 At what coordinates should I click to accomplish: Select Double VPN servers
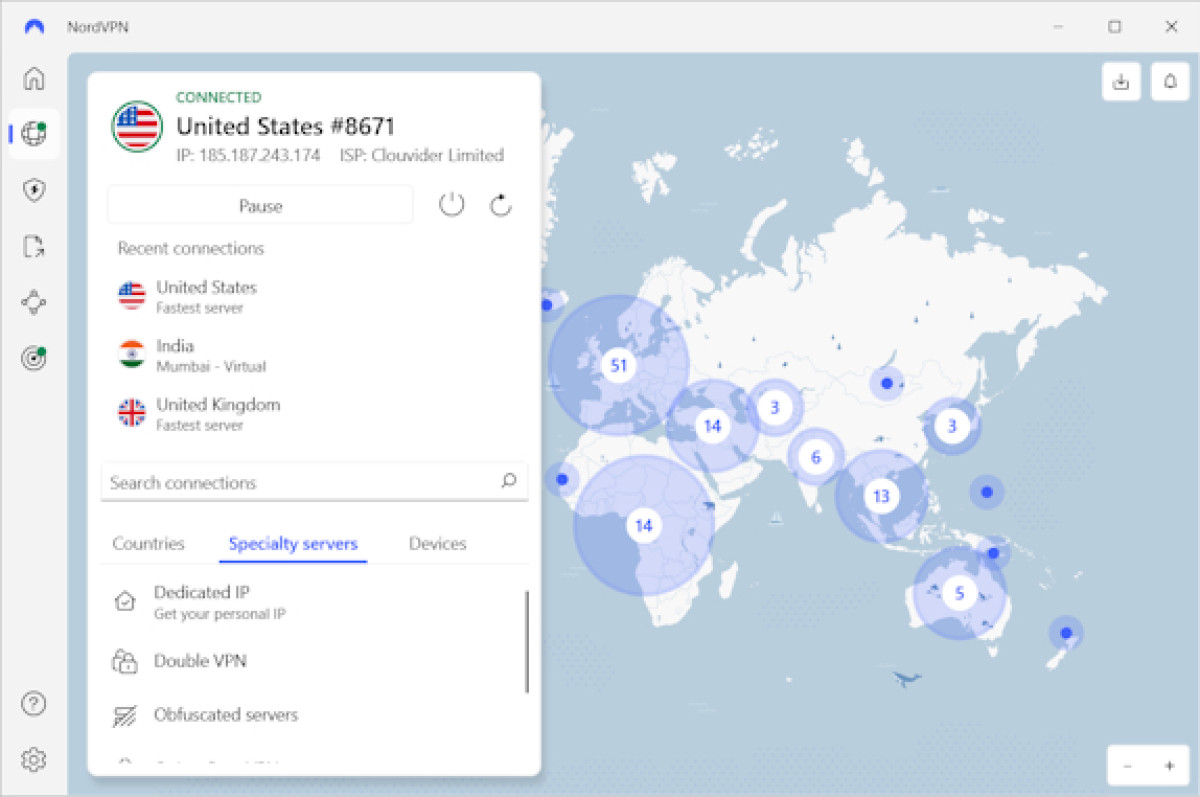pos(314,661)
